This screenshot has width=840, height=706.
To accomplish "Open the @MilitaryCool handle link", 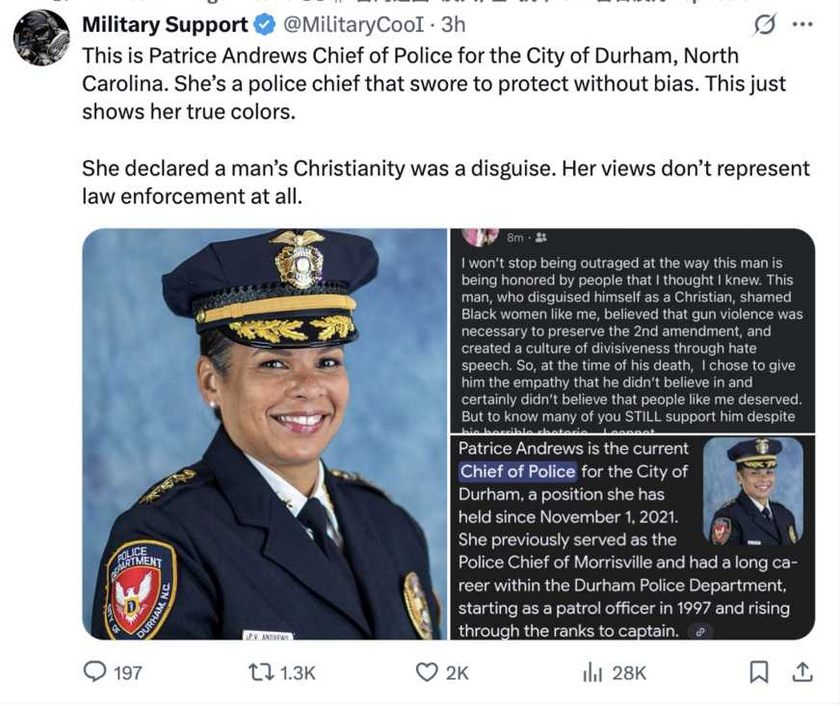I will pos(354,25).
